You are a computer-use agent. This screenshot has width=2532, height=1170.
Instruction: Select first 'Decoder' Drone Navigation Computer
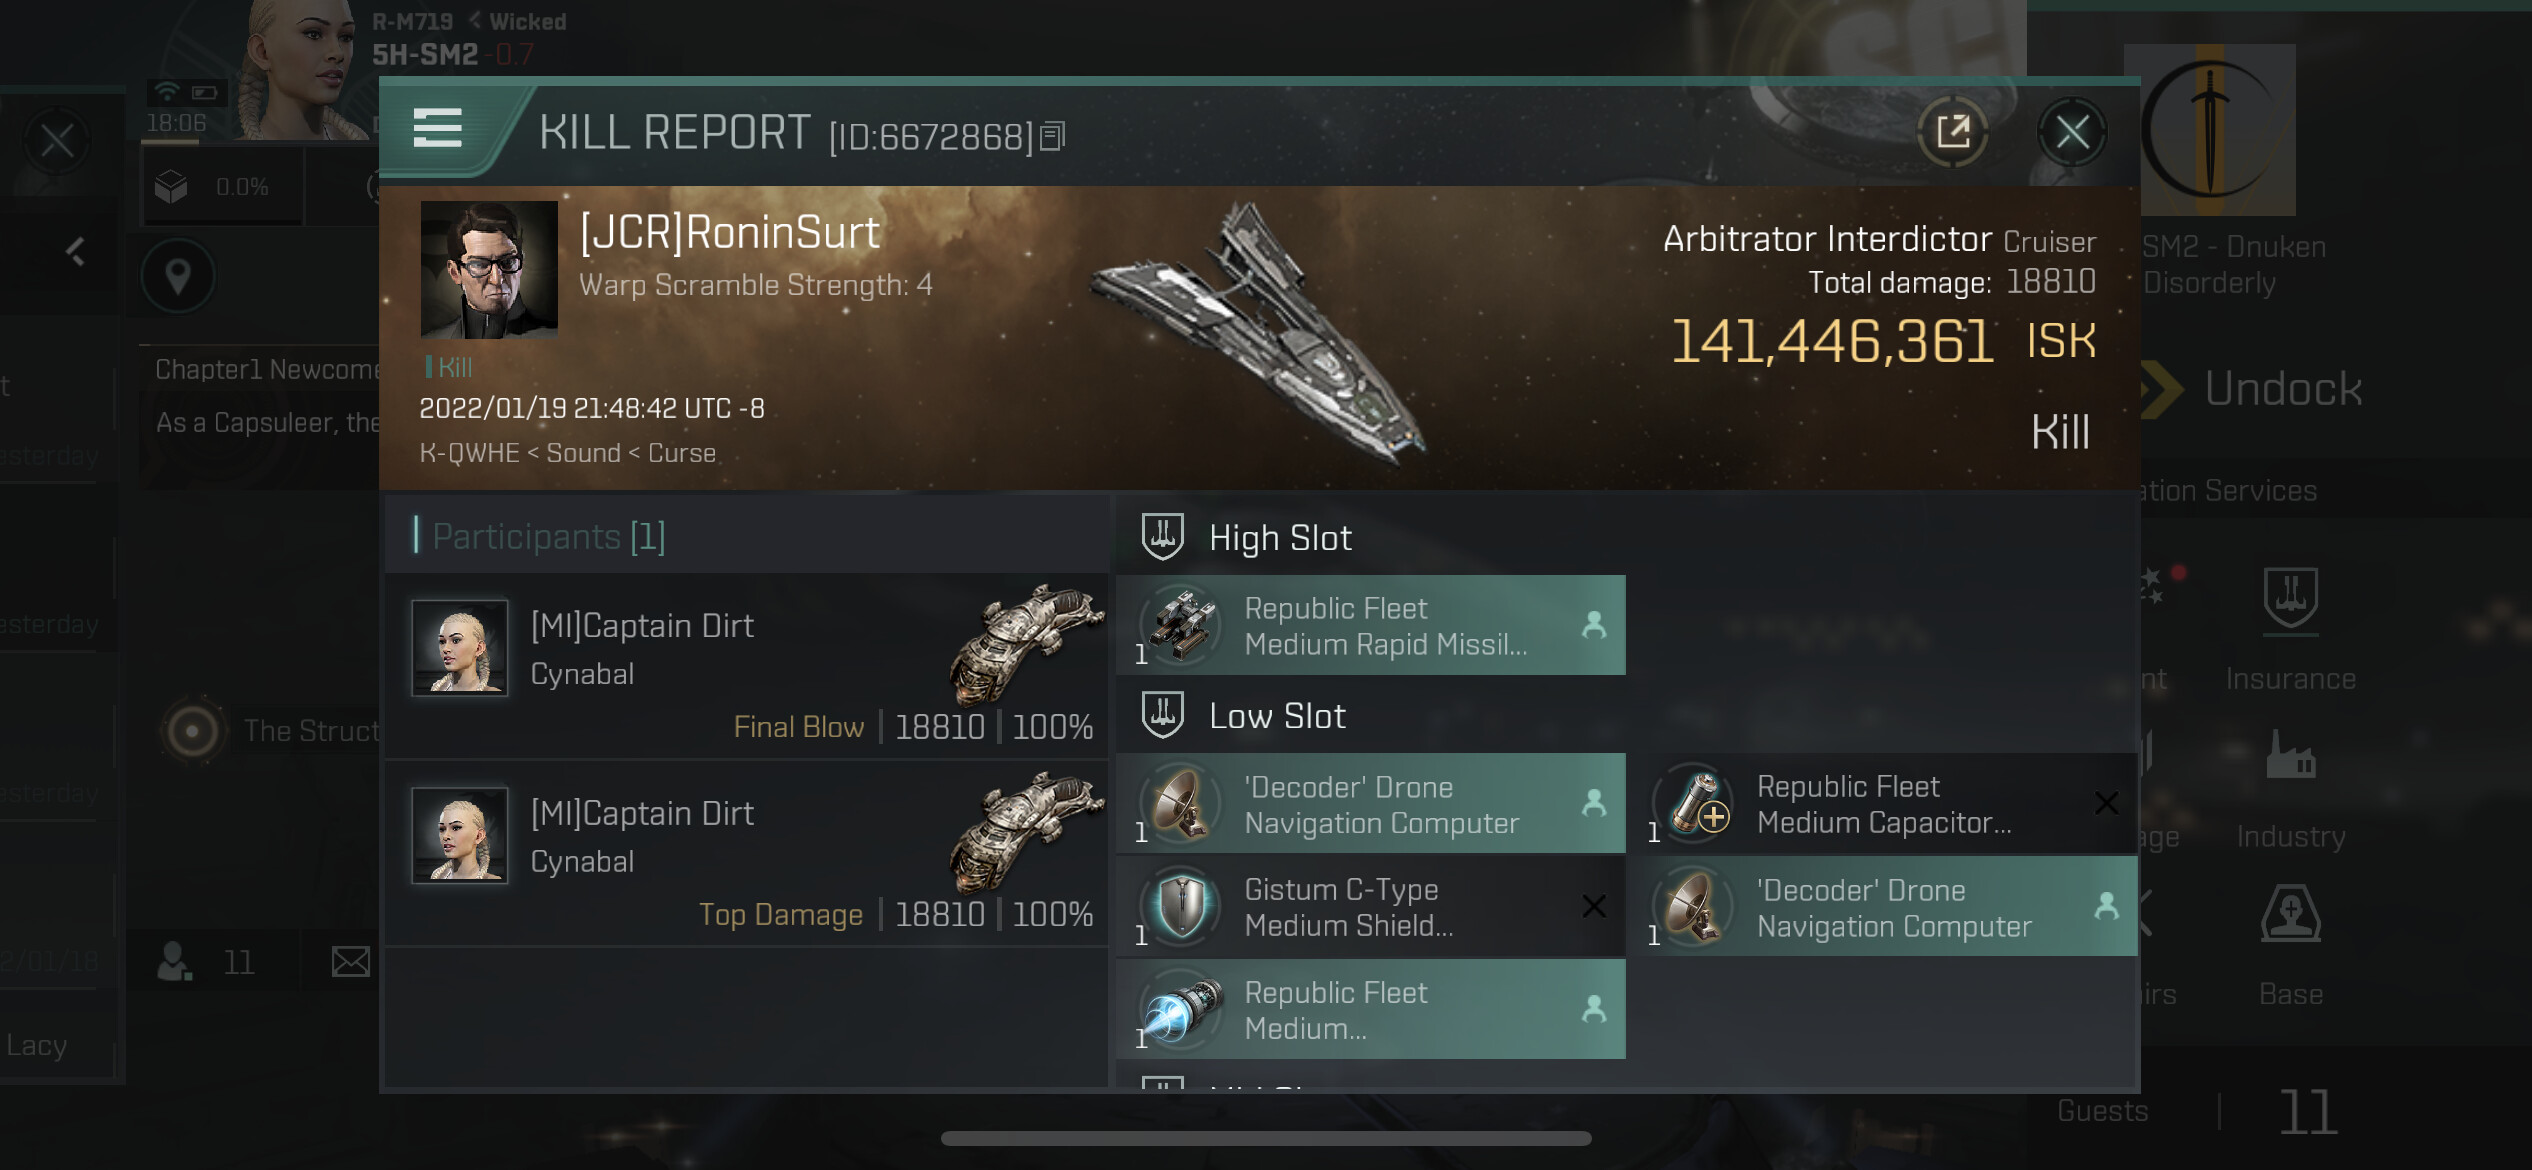(1370, 804)
